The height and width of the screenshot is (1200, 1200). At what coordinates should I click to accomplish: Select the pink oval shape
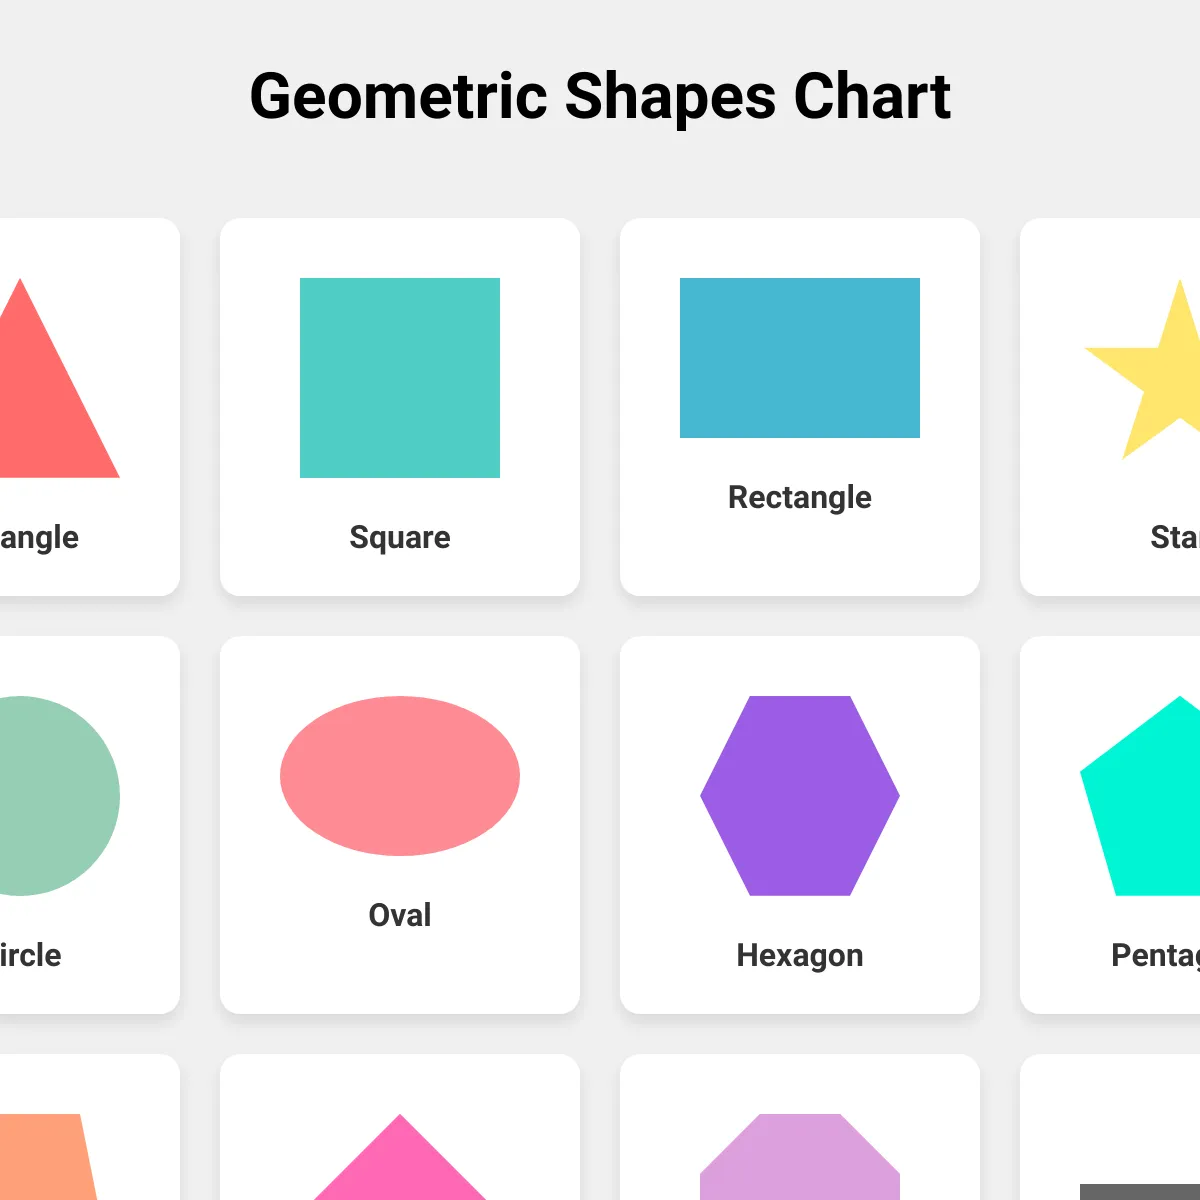(x=400, y=776)
